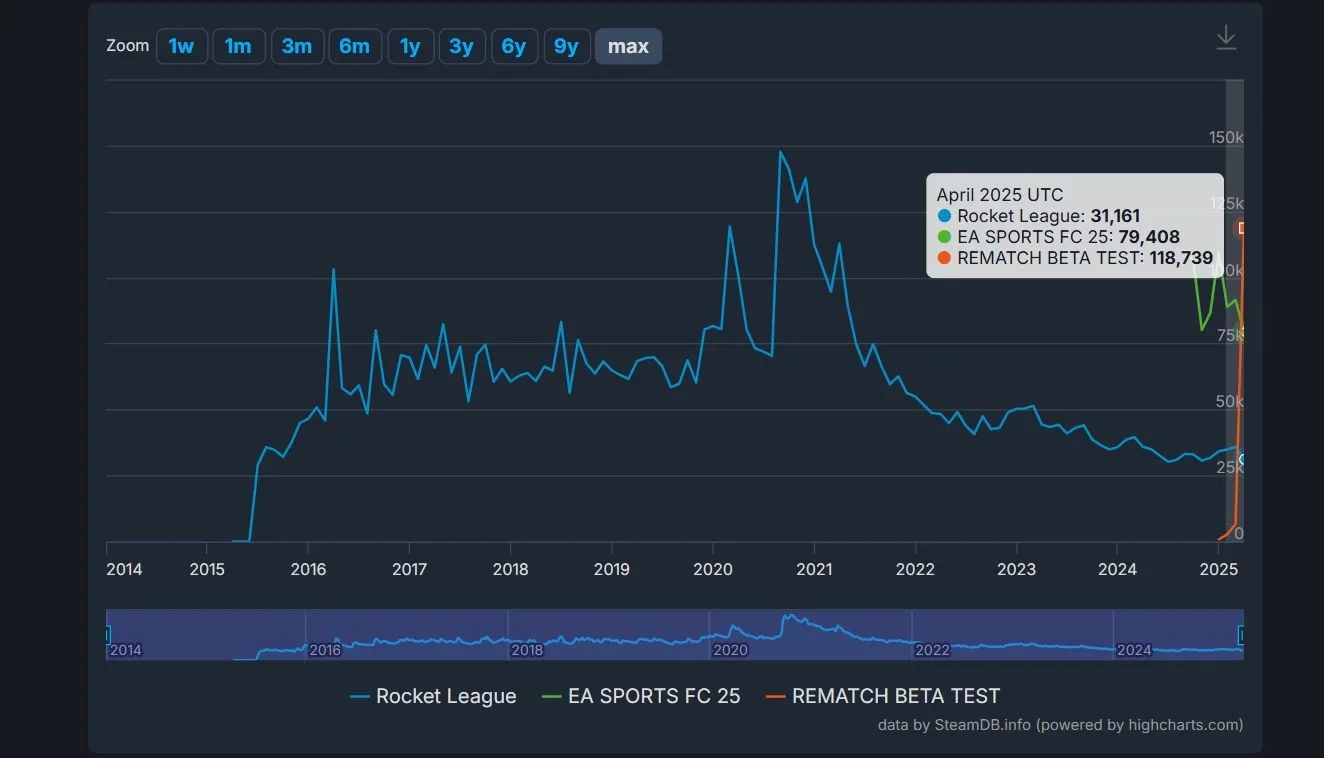Set zoom range to 1w
This screenshot has height=758, width=1324.
182,46
